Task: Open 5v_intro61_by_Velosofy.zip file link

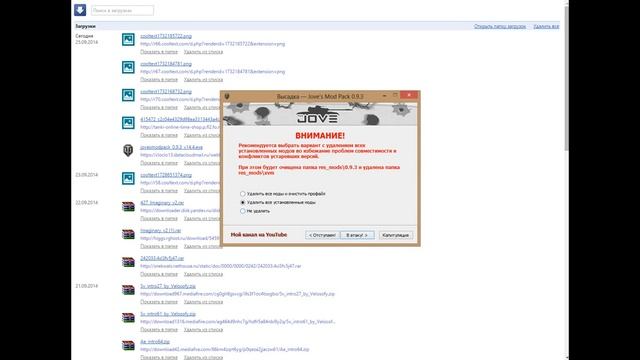Action: pos(168,314)
